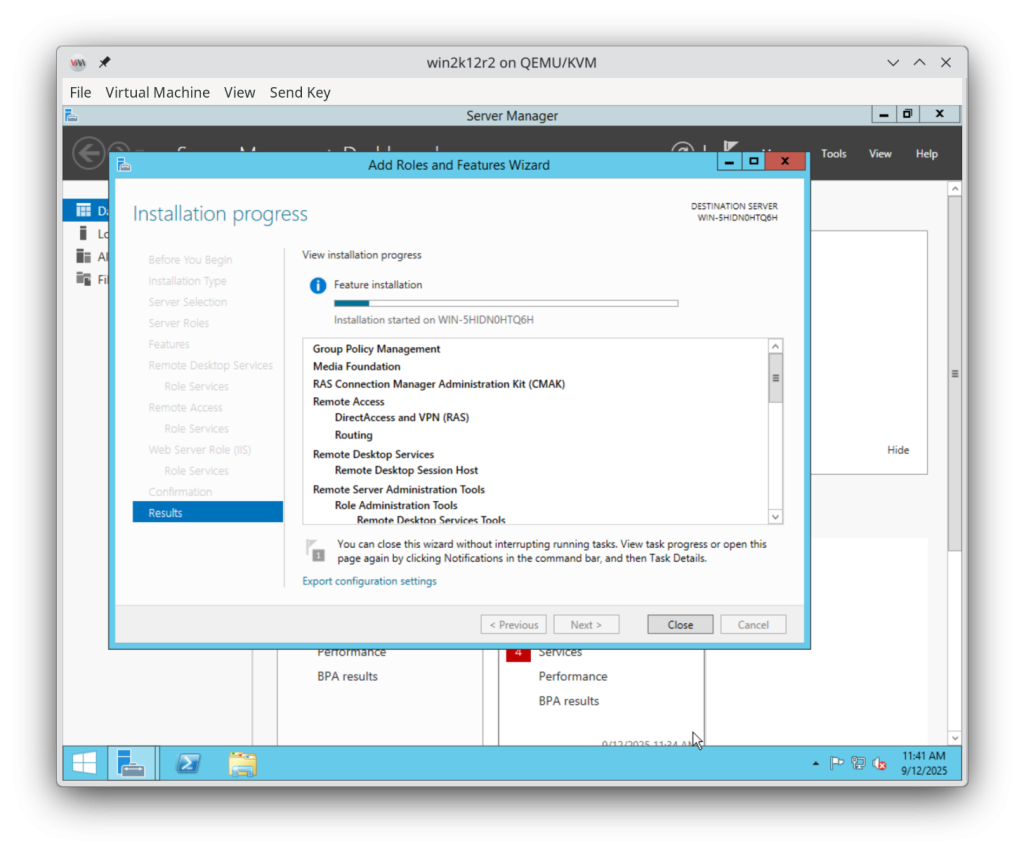1024x853 pixels.
Task: Open the Send Key menu
Action: (300, 92)
